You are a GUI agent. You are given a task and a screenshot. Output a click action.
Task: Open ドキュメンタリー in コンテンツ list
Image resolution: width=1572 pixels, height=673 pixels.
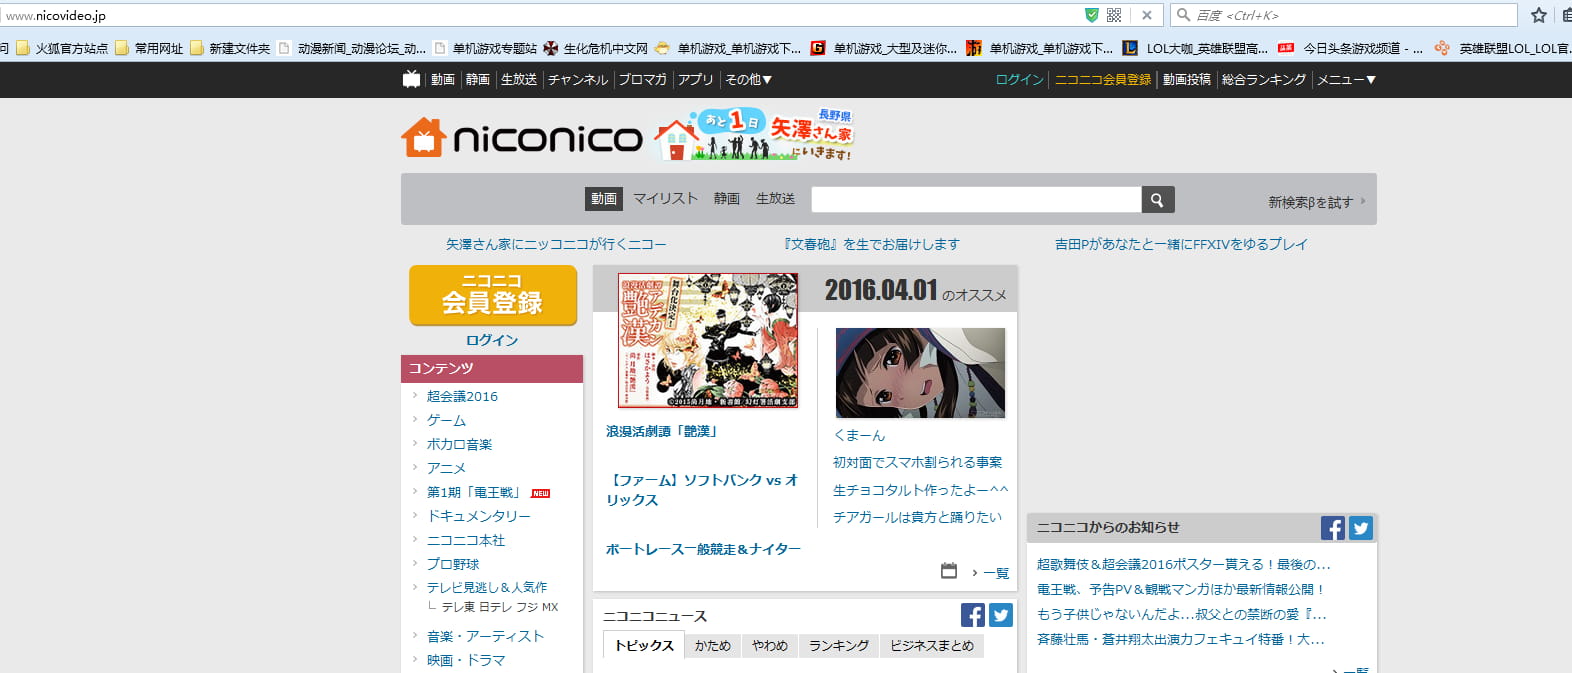click(479, 516)
